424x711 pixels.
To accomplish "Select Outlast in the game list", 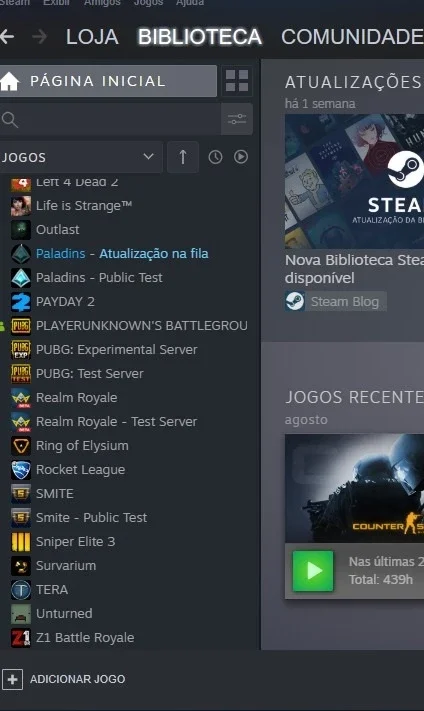I will pos(58,230).
